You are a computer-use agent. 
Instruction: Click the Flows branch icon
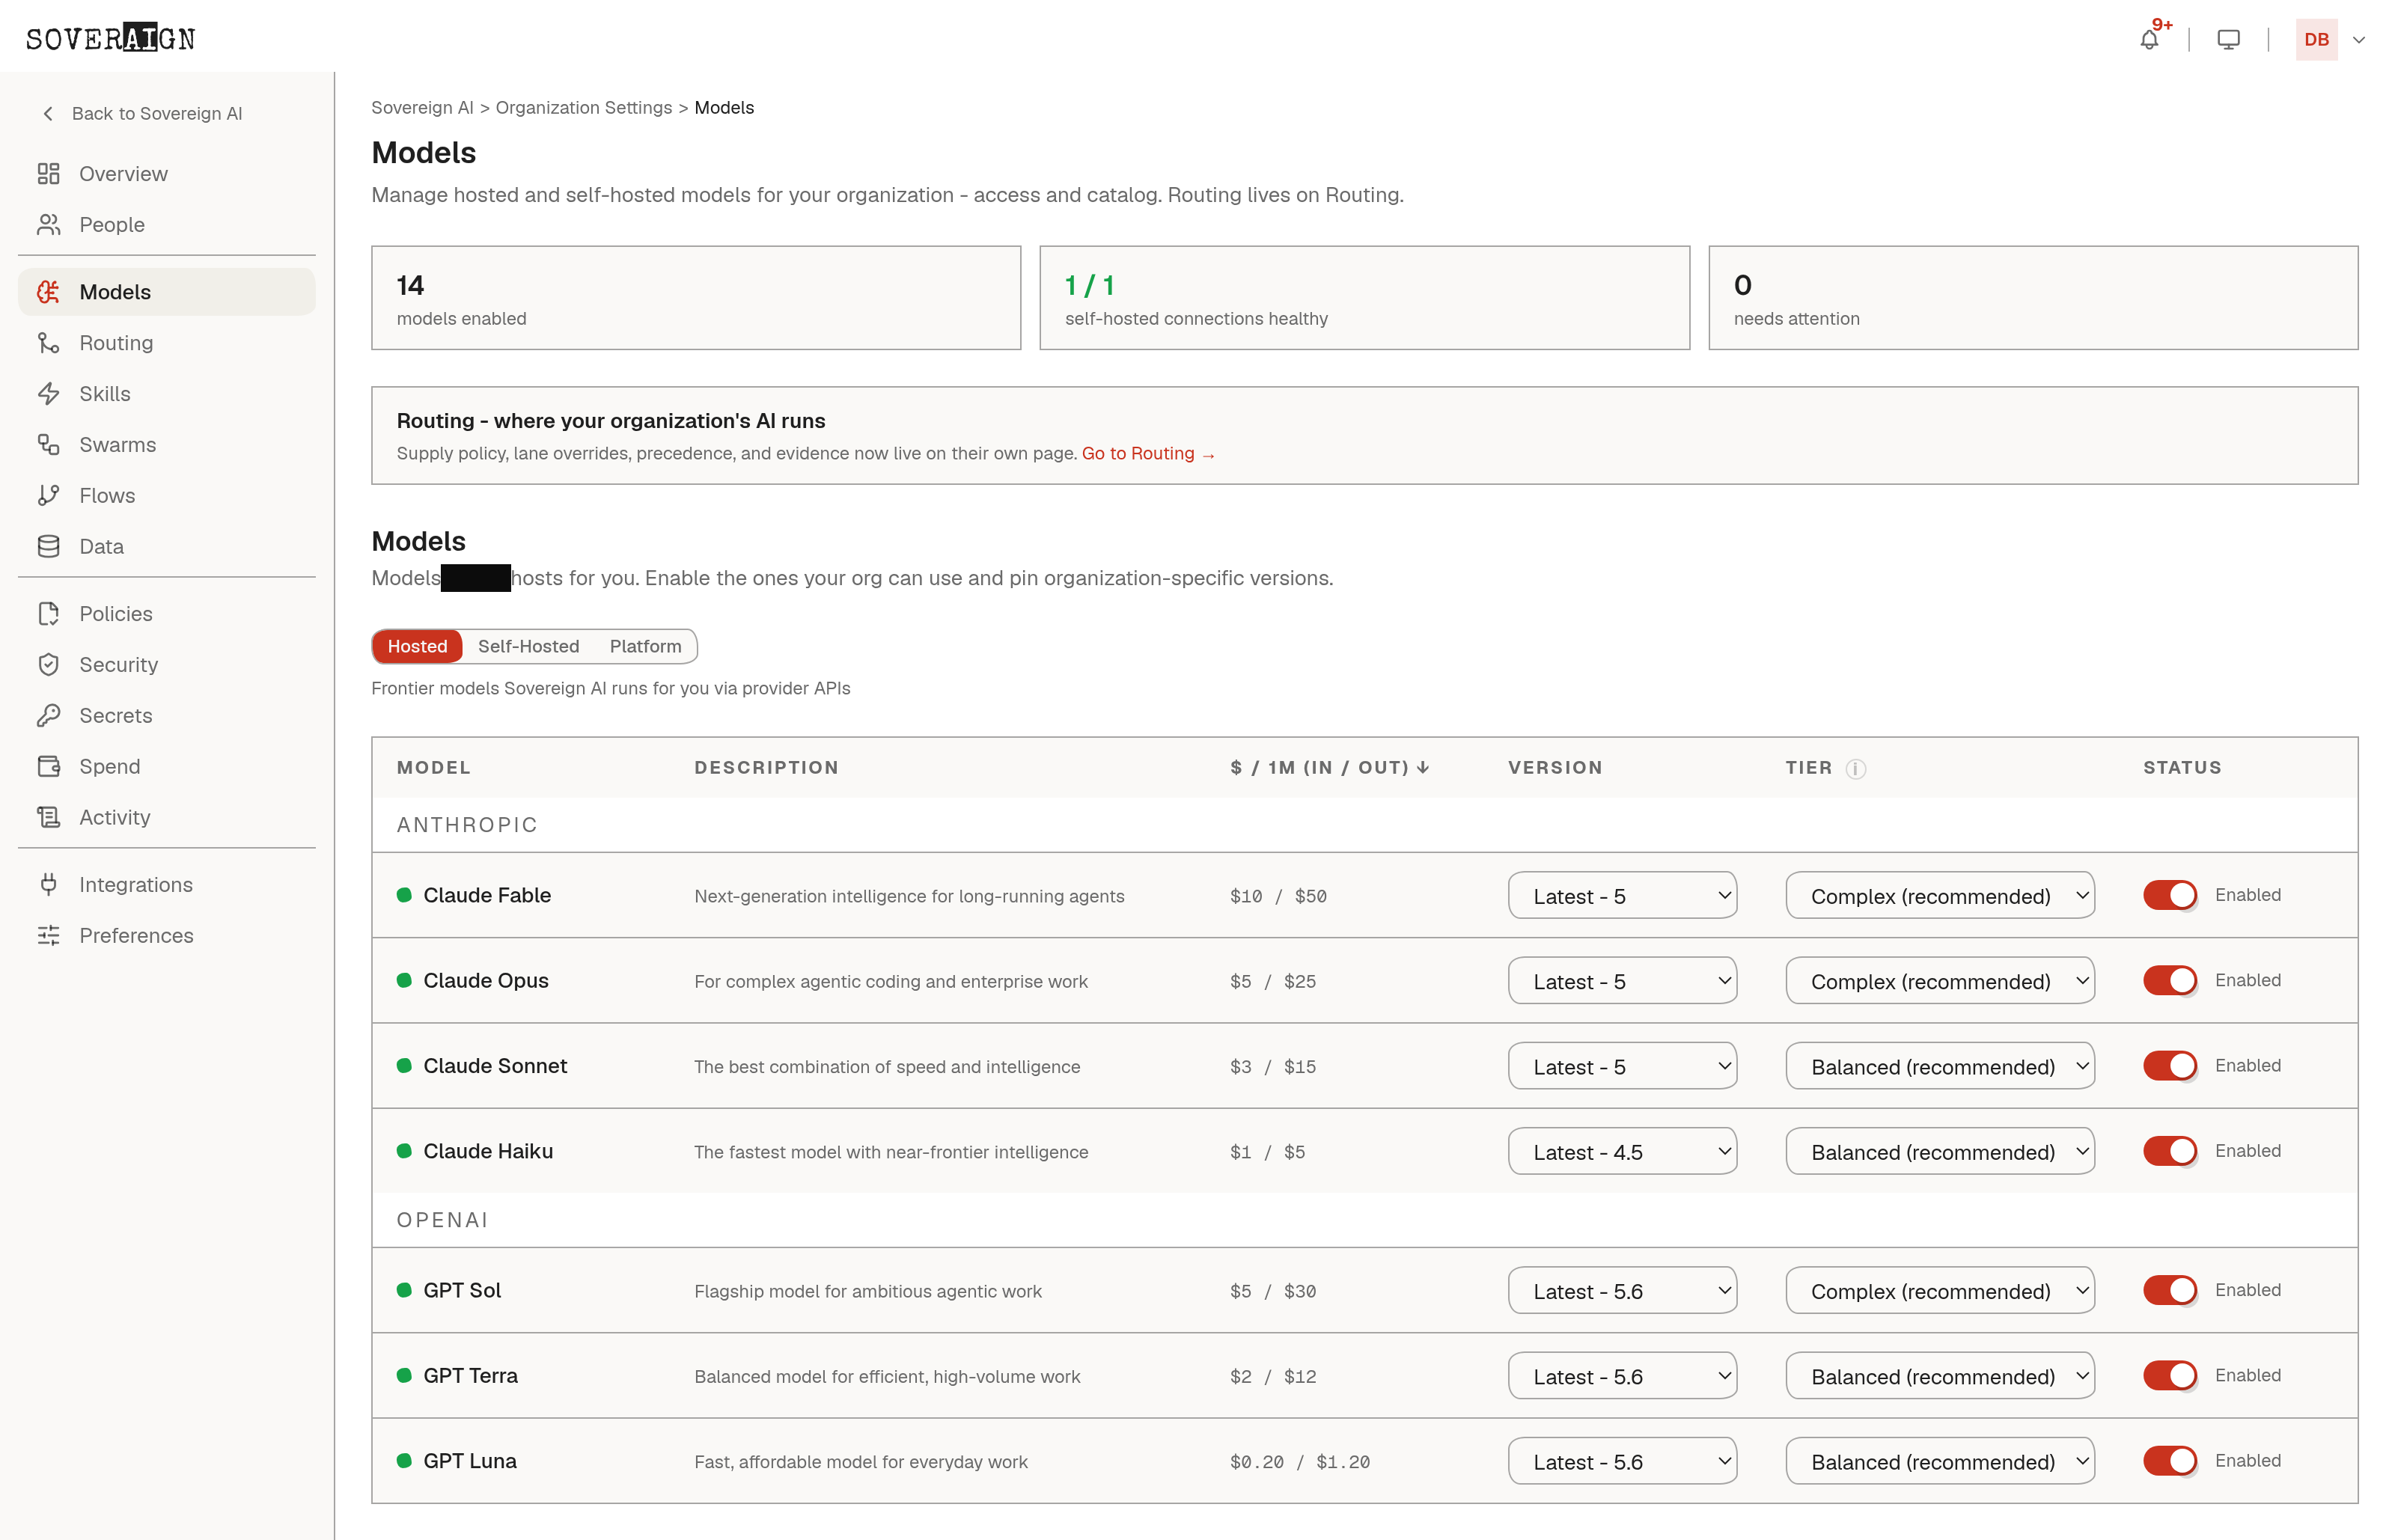tap(48, 496)
